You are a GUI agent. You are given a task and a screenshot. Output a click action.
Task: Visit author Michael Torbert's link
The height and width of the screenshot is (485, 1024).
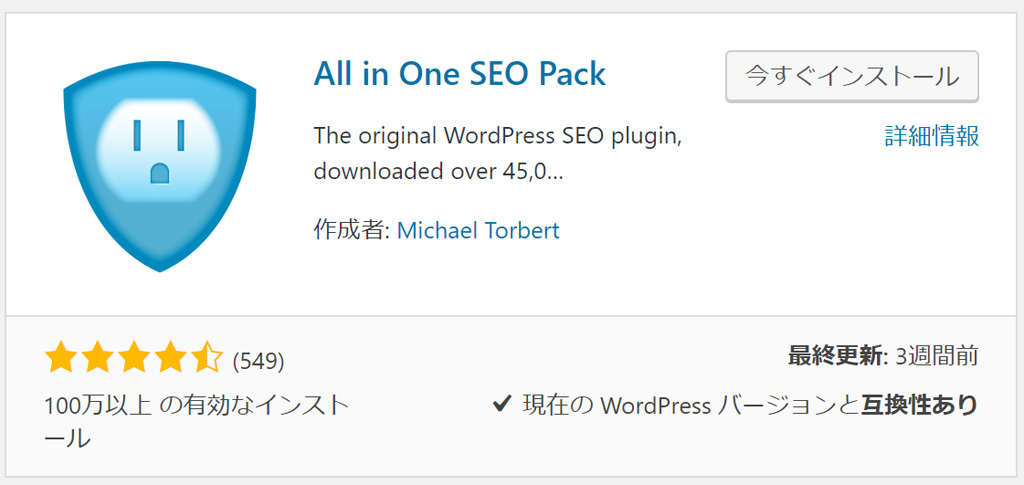478,230
